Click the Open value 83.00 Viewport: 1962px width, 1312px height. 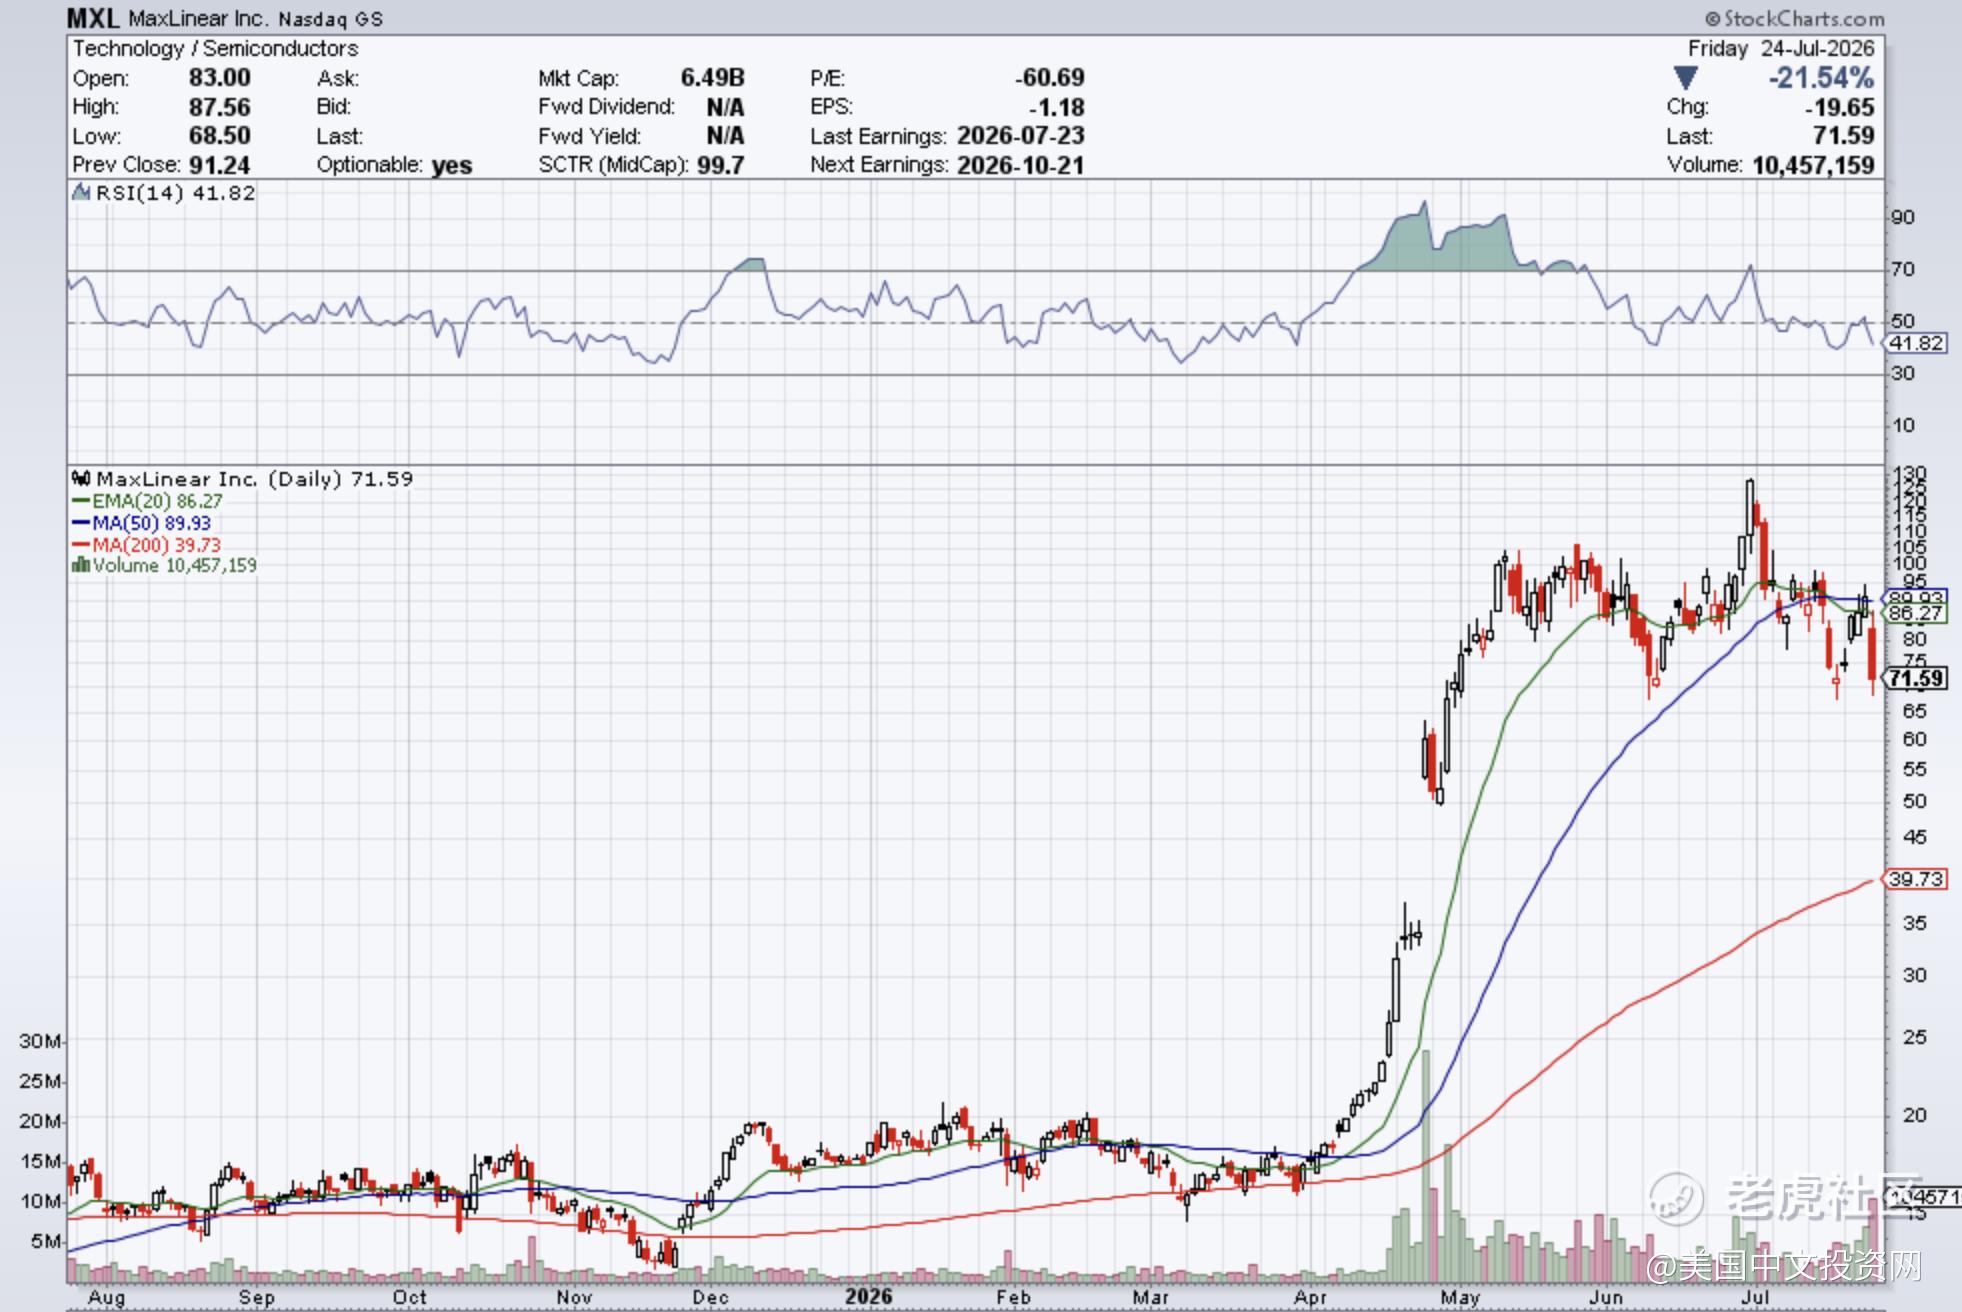[x=220, y=78]
